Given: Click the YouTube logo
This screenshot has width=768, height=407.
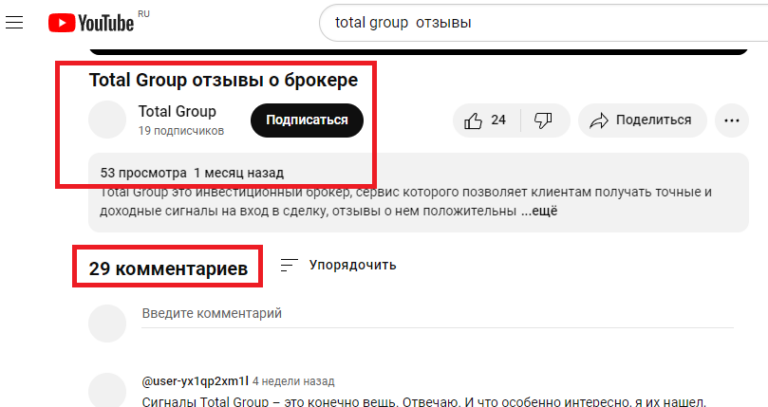Looking at the screenshot, I should [x=92, y=23].
